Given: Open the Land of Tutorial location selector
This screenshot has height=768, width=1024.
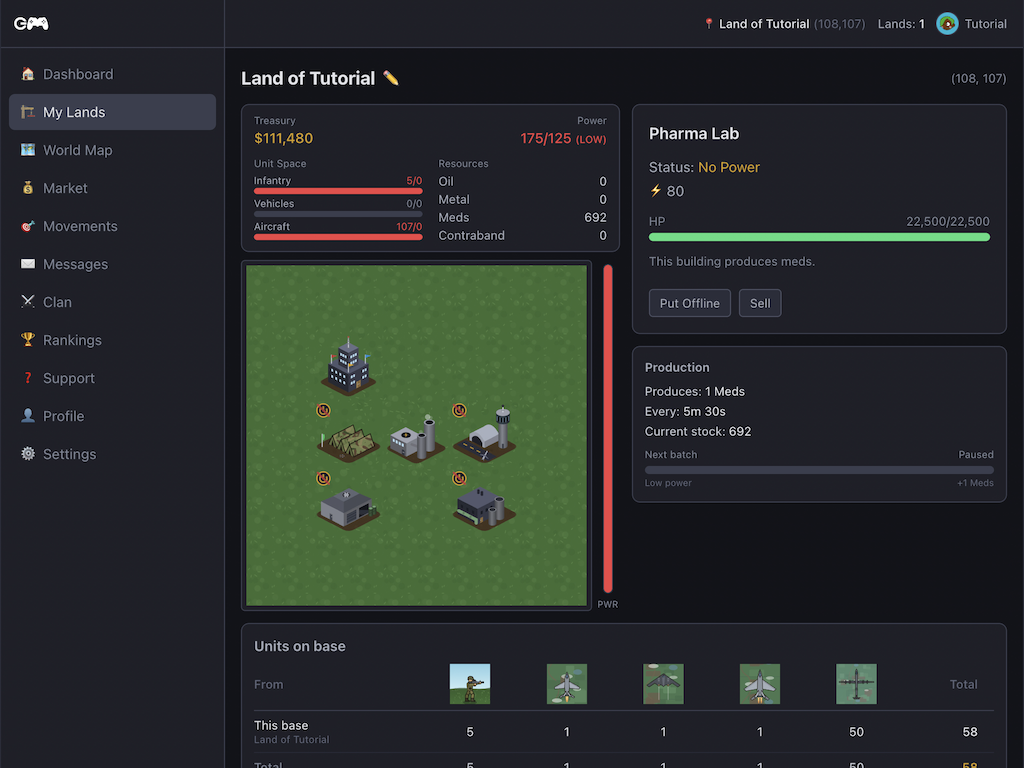Looking at the screenshot, I should [x=784, y=24].
